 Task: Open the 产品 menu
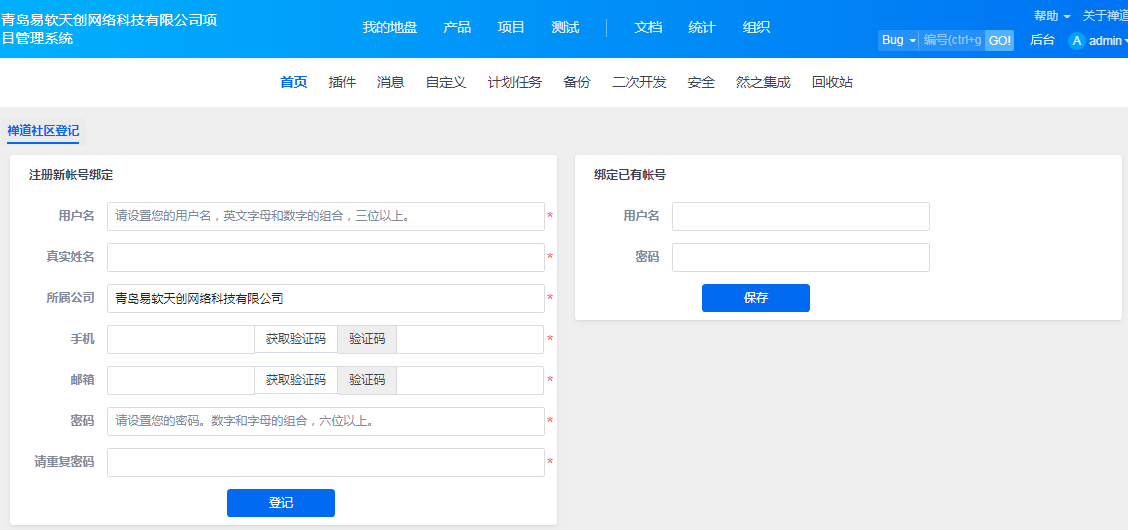pyautogui.click(x=457, y=27)
